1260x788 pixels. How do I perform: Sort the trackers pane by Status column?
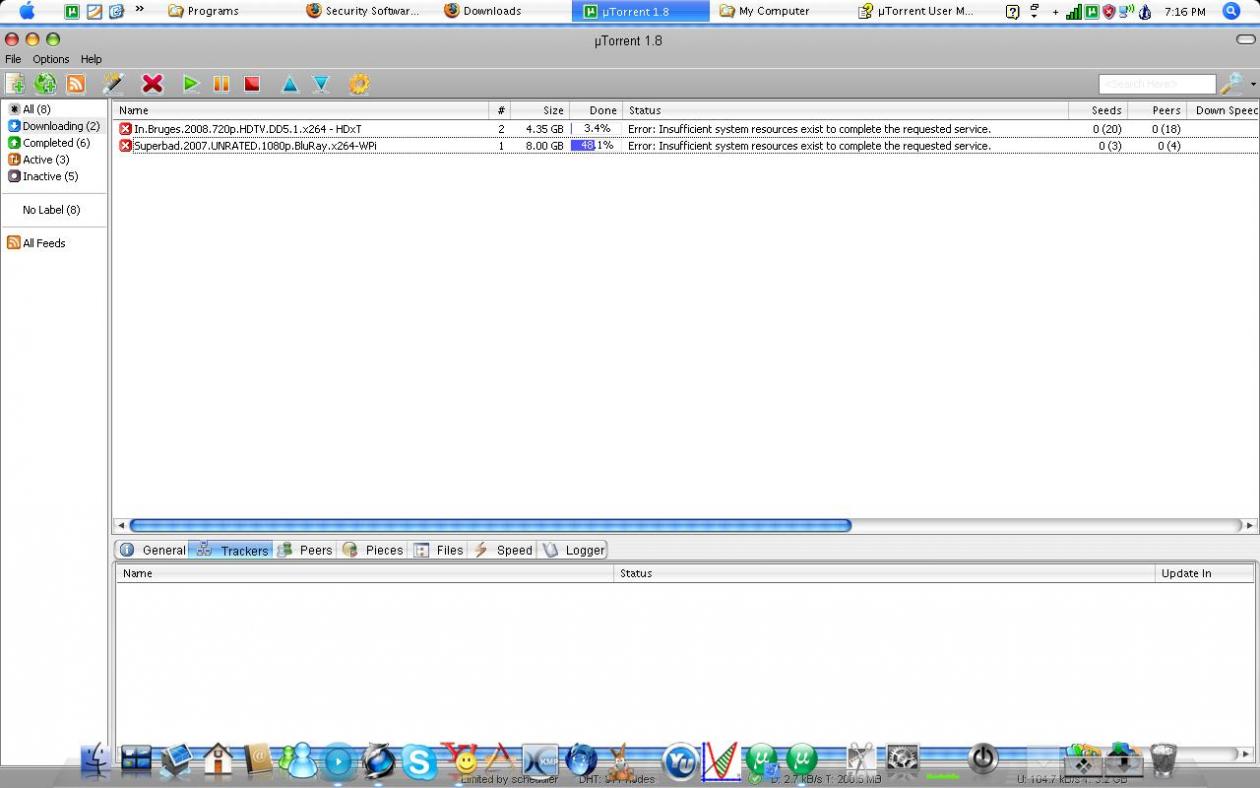click(883, 574)
